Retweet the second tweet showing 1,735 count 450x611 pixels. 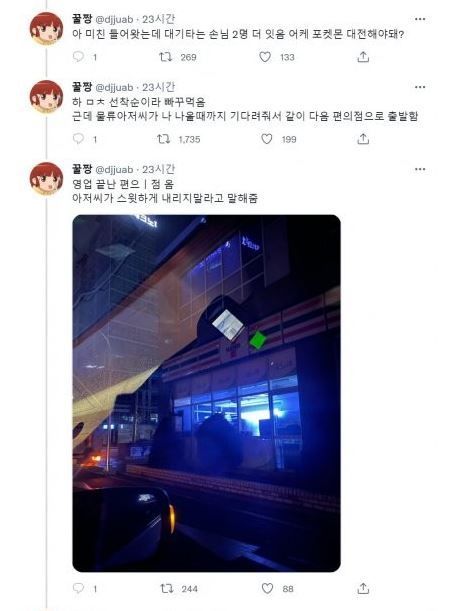(x=164, y=139)
